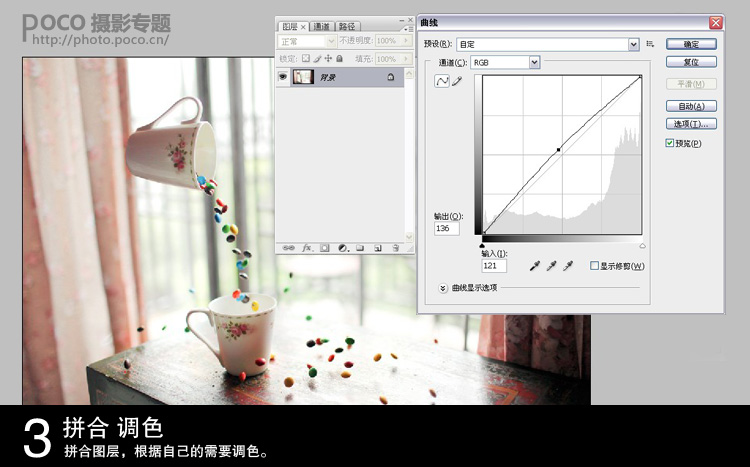Screen dimensions: 750x467
Task: Select the pencil draw-curve tool
Action: (457, 81)
